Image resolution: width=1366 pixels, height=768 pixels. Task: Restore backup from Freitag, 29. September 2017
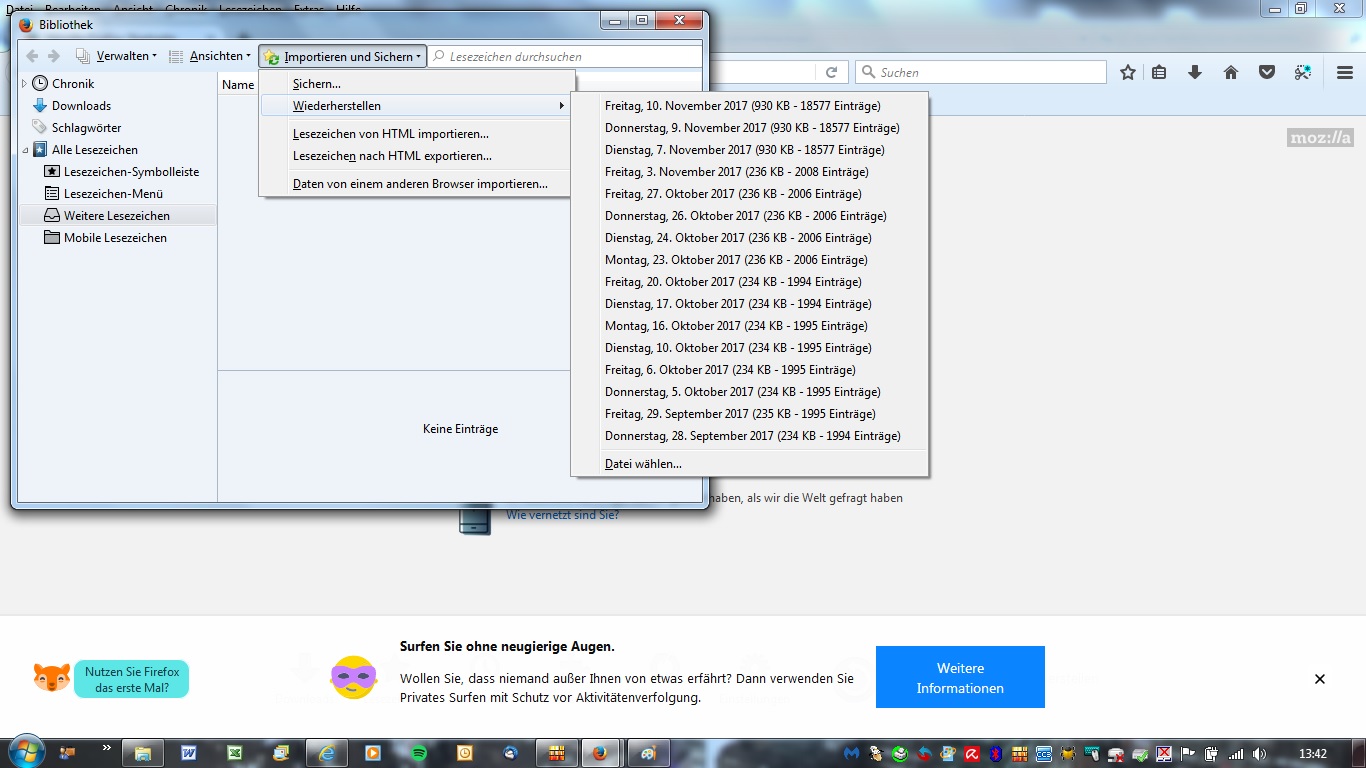coord(750,414)
